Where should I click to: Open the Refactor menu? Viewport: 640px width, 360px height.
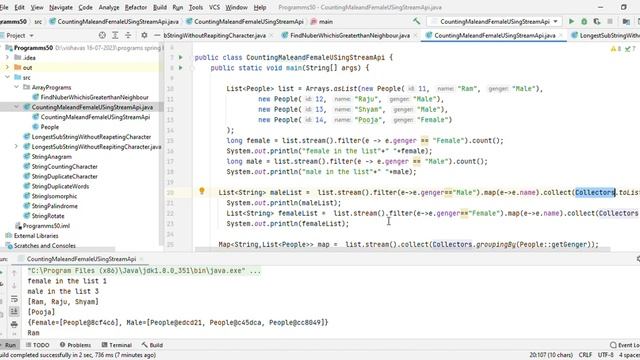point(136,7)
